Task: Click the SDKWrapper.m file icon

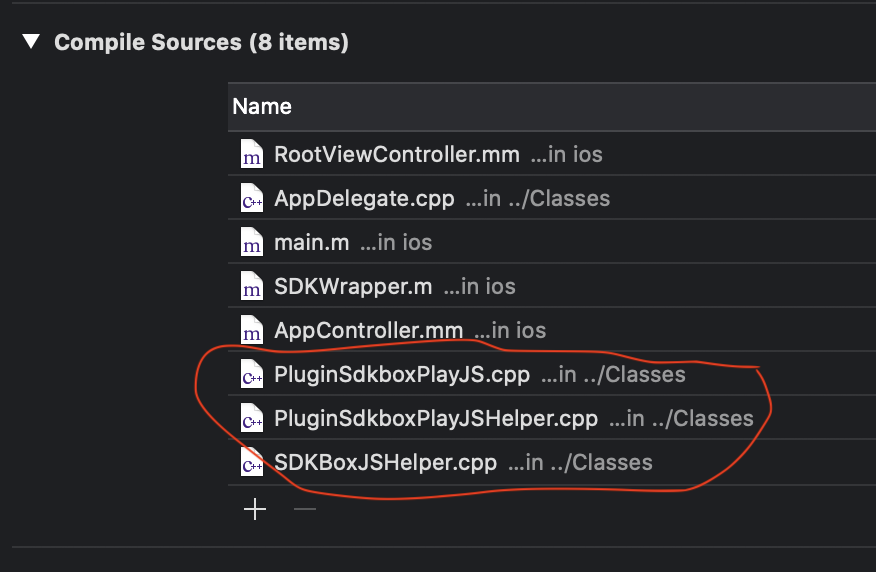Action: [251, 287]
